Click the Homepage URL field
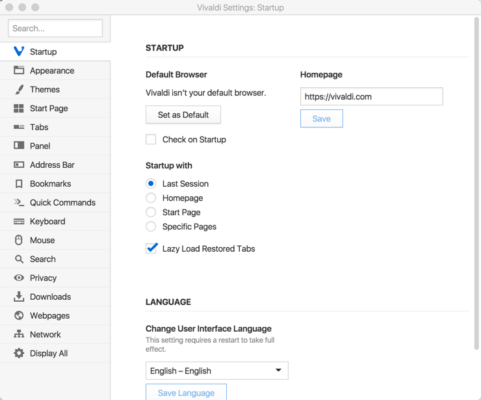 coord(371,97)
